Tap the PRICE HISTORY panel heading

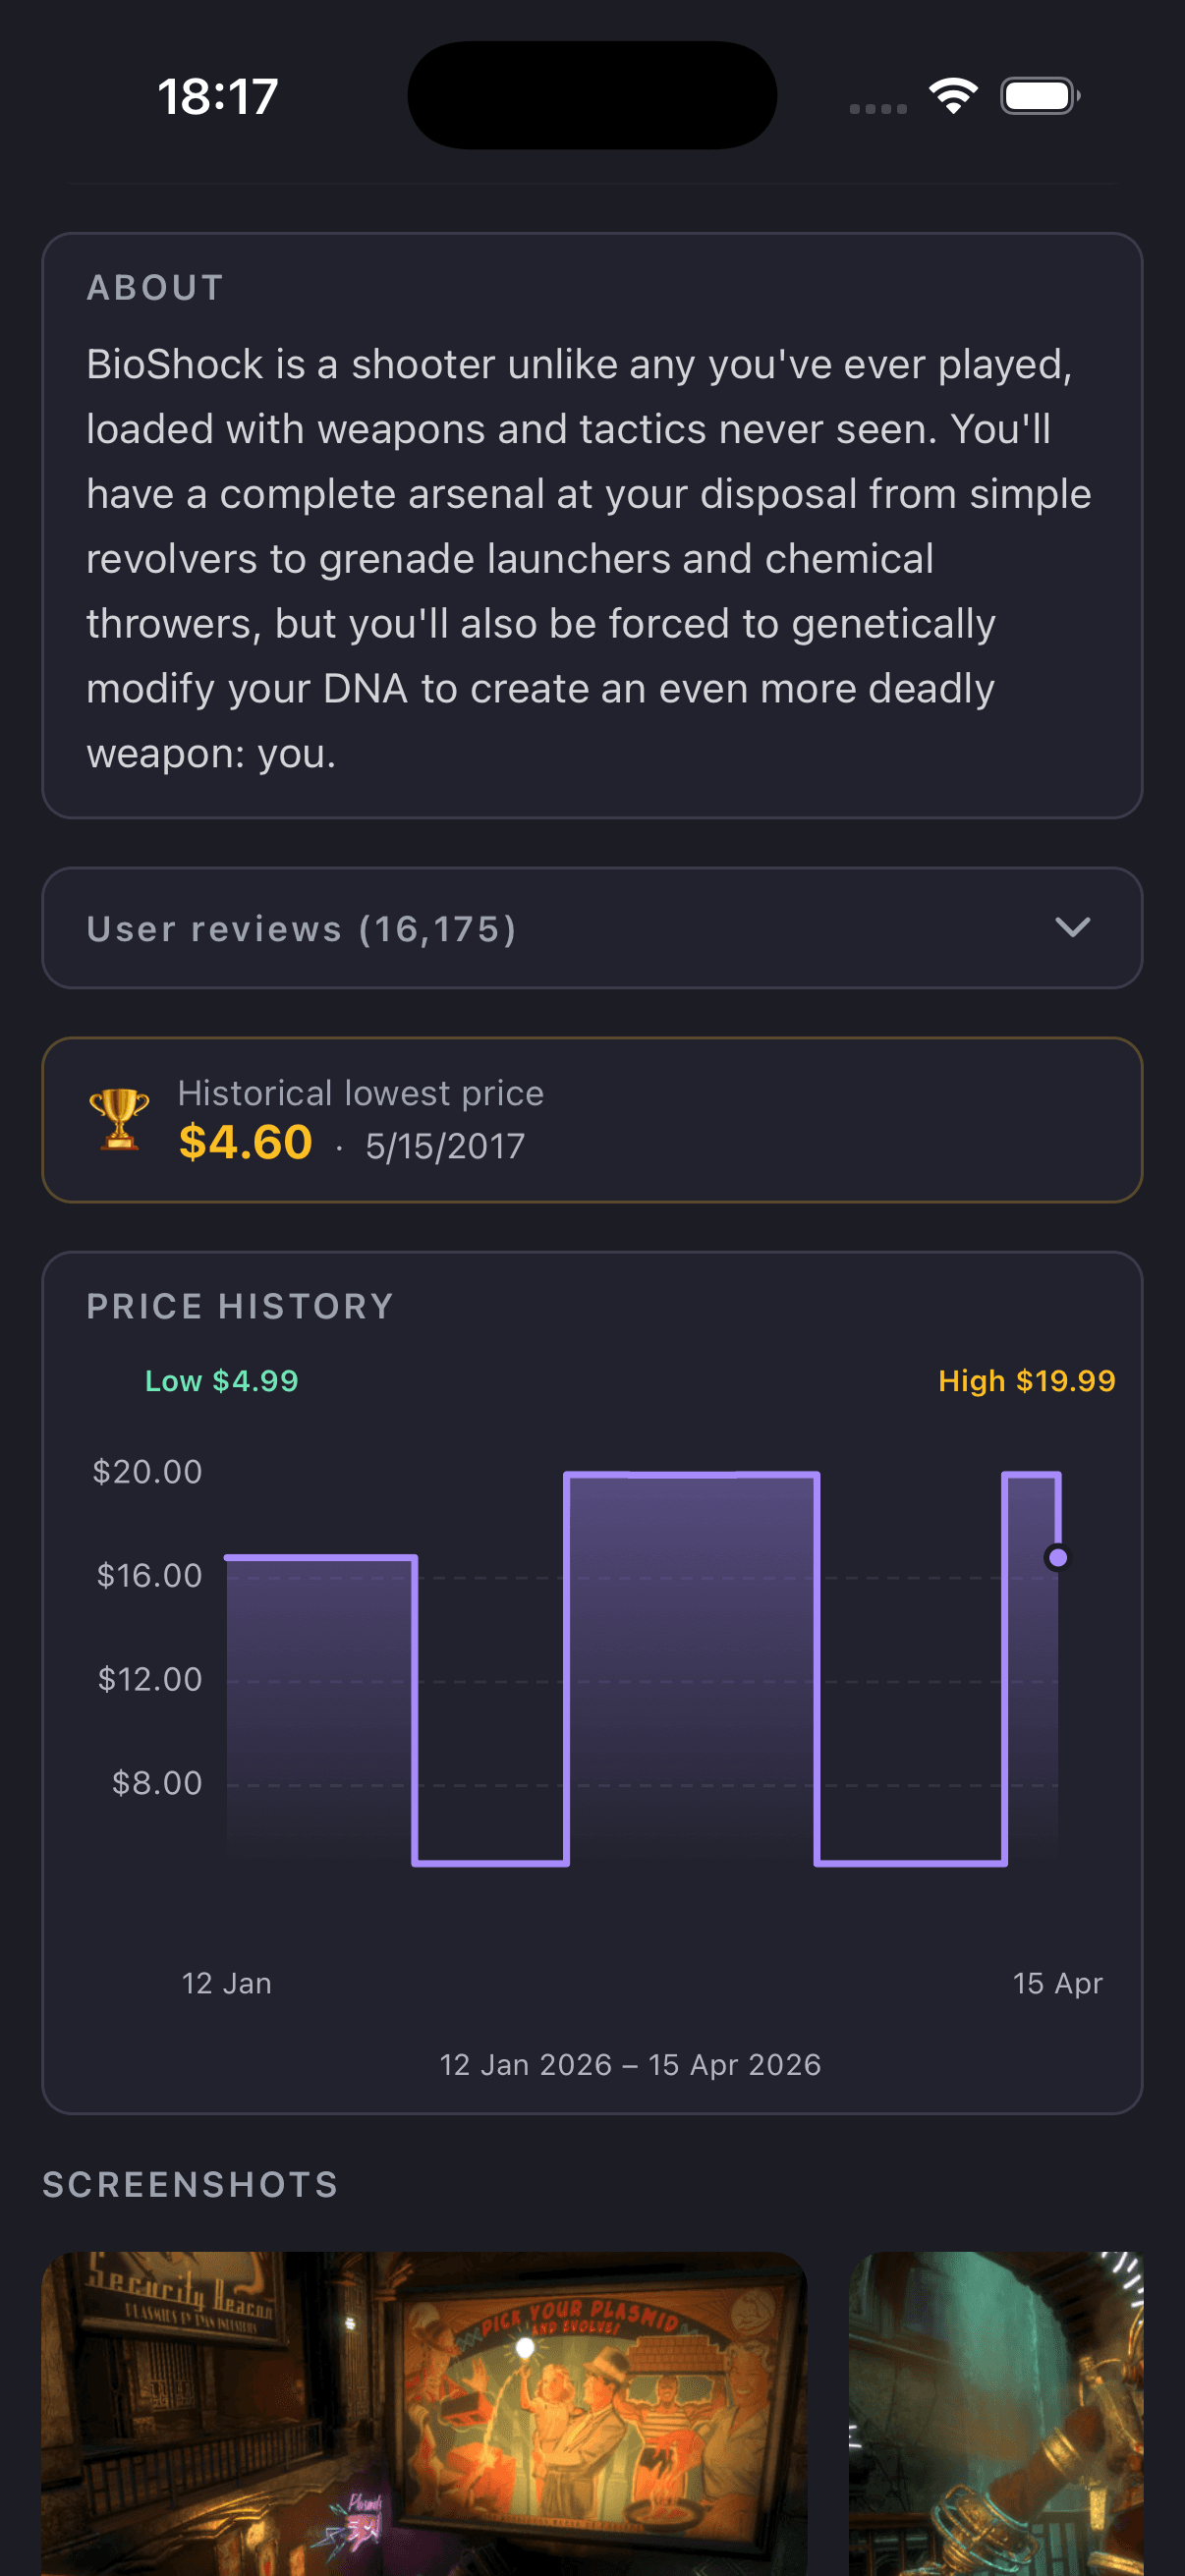pos(239,1305)
